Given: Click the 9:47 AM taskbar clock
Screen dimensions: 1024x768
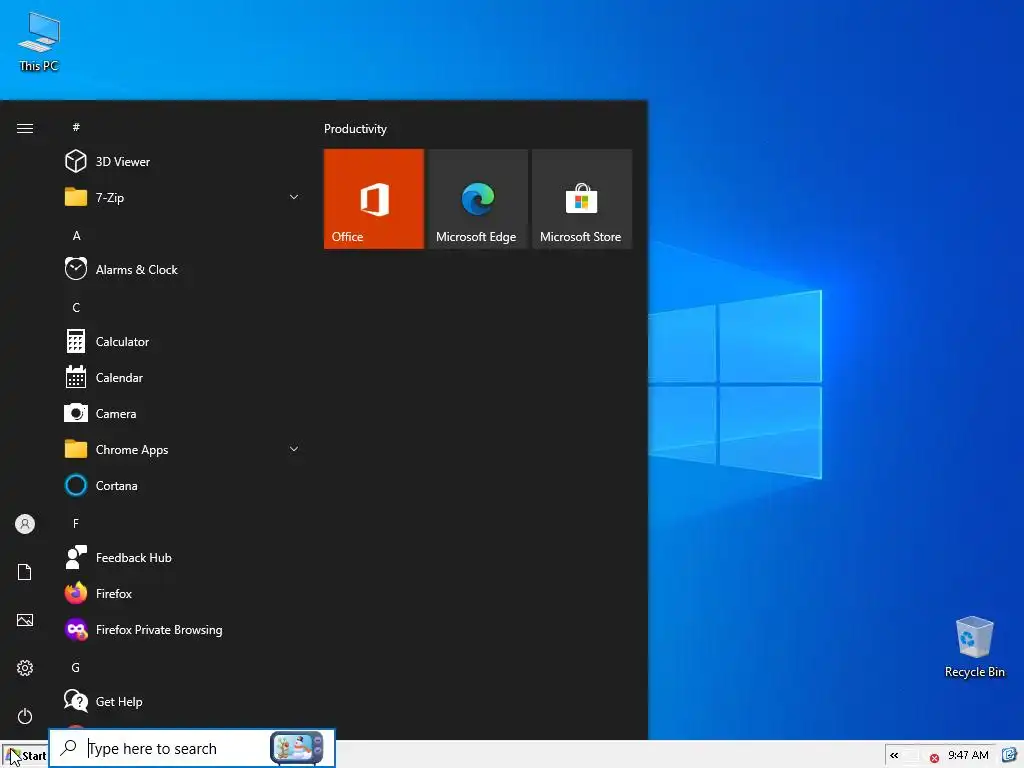Looking at the screenshot, I should 968,755.
